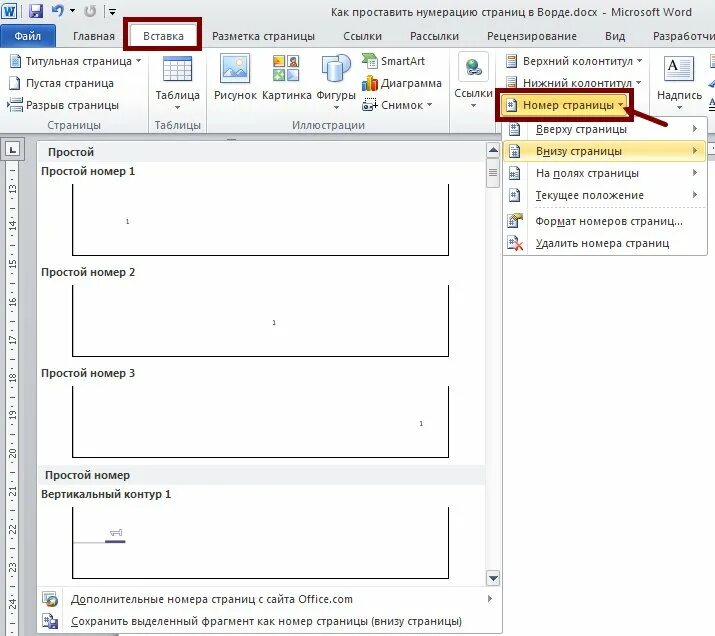Insert SmartArt graphic
The width and height of the screenshot is (715, 636).
pyautogui.click(x=393, y=61)
